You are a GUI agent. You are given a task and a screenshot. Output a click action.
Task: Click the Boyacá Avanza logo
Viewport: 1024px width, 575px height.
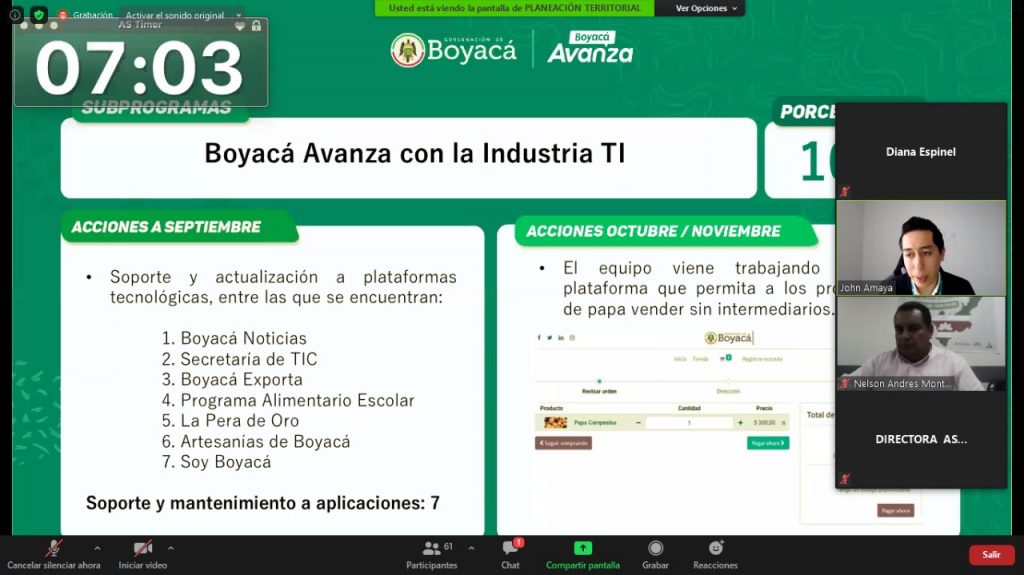(x=590, y=48)
